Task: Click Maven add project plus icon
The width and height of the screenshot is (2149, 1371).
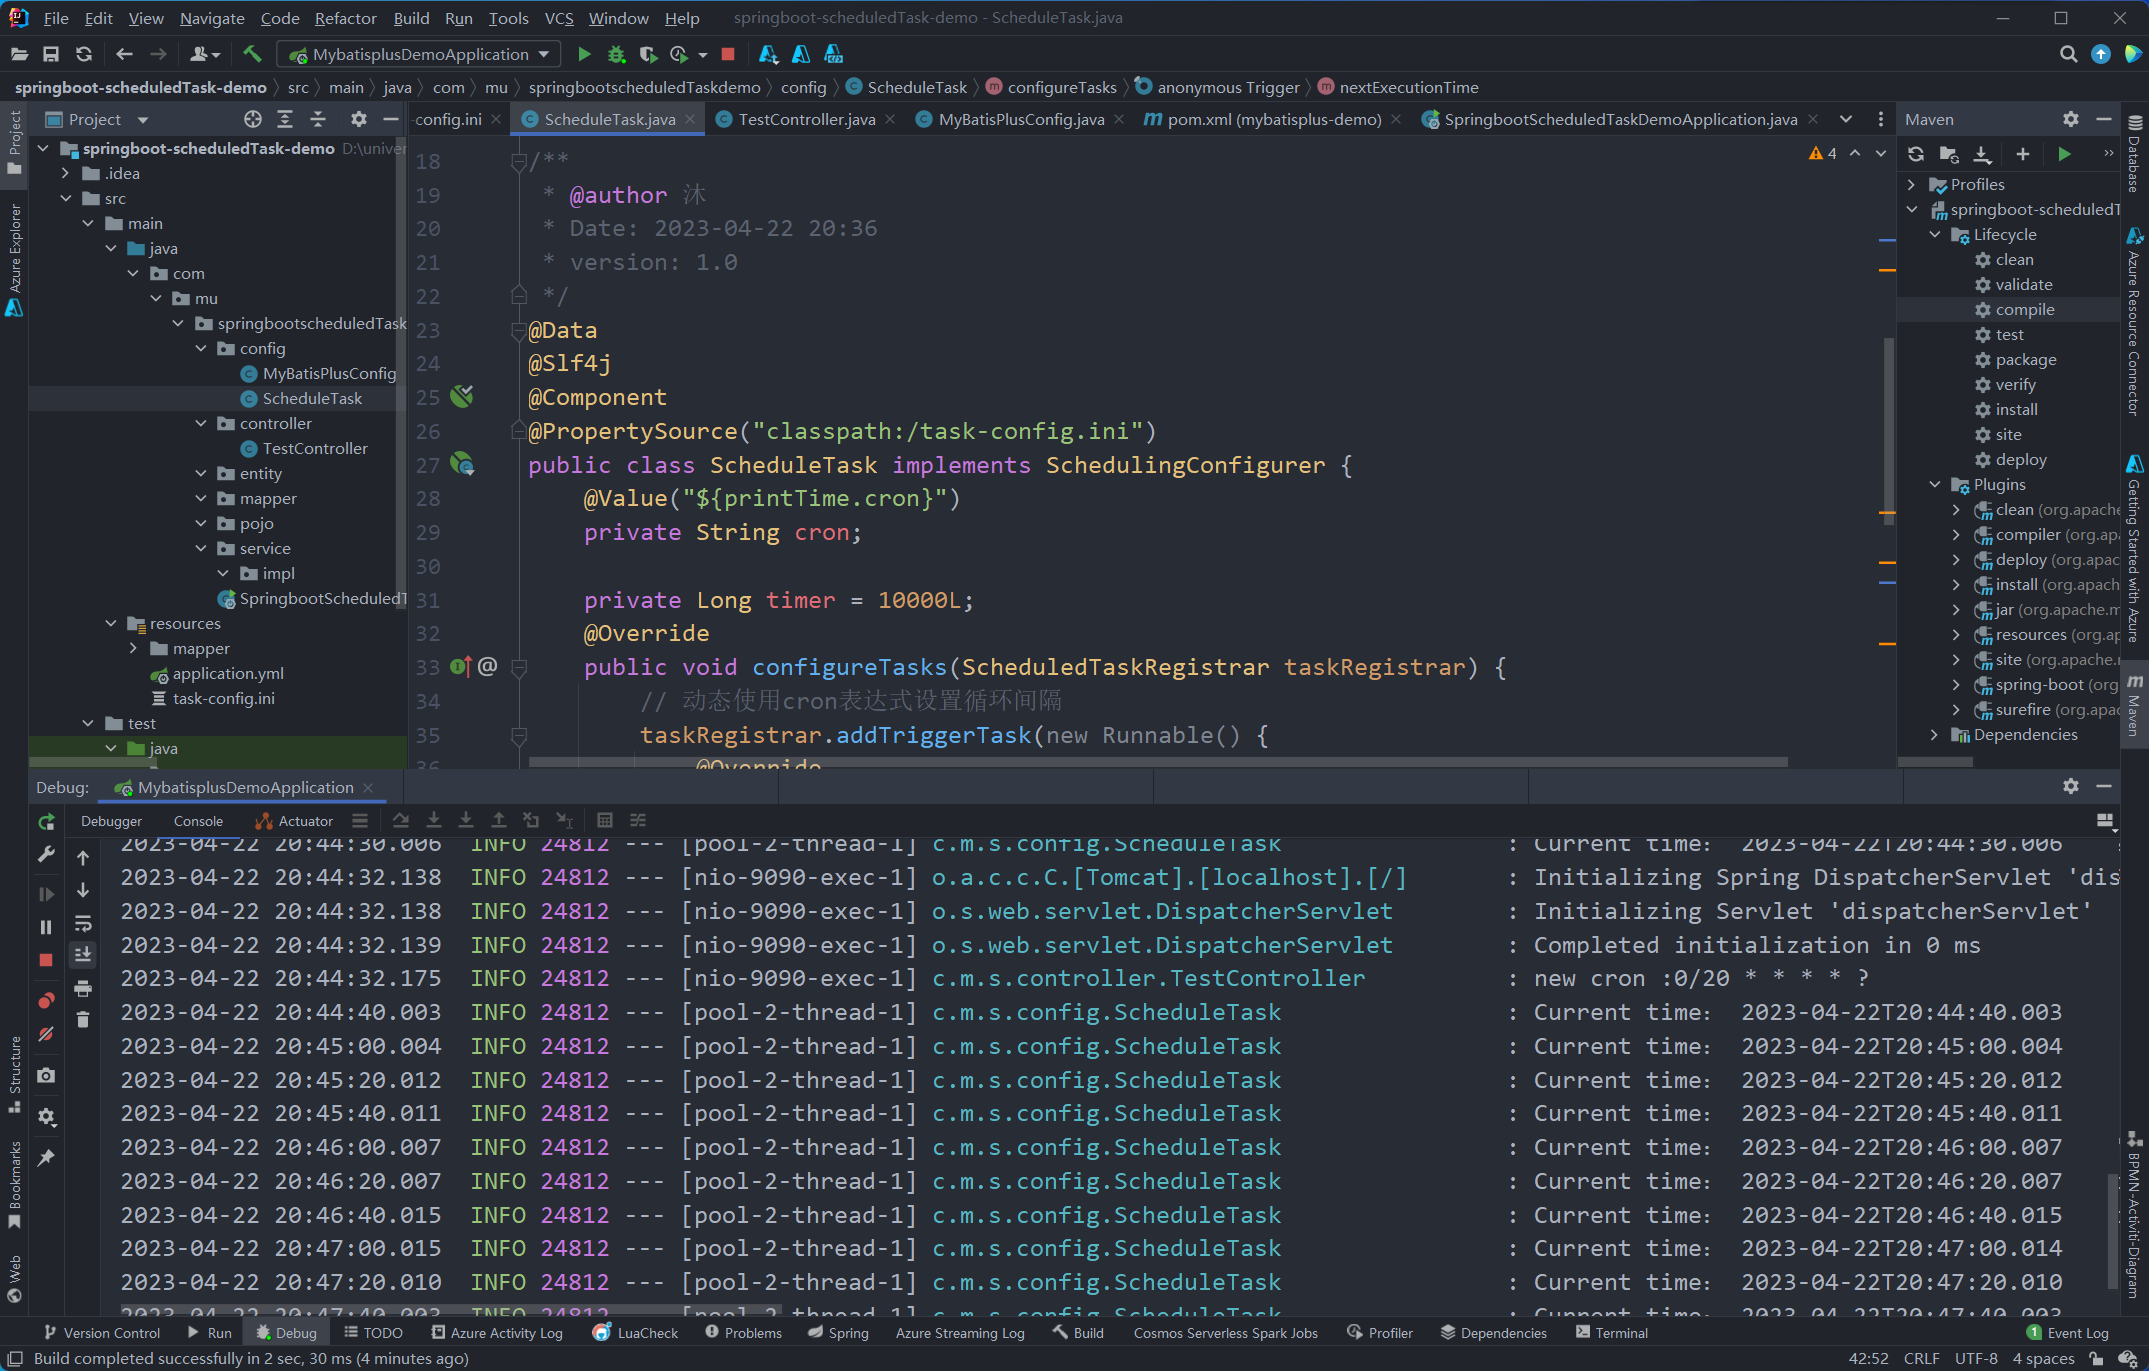Action: [2023, 154]
